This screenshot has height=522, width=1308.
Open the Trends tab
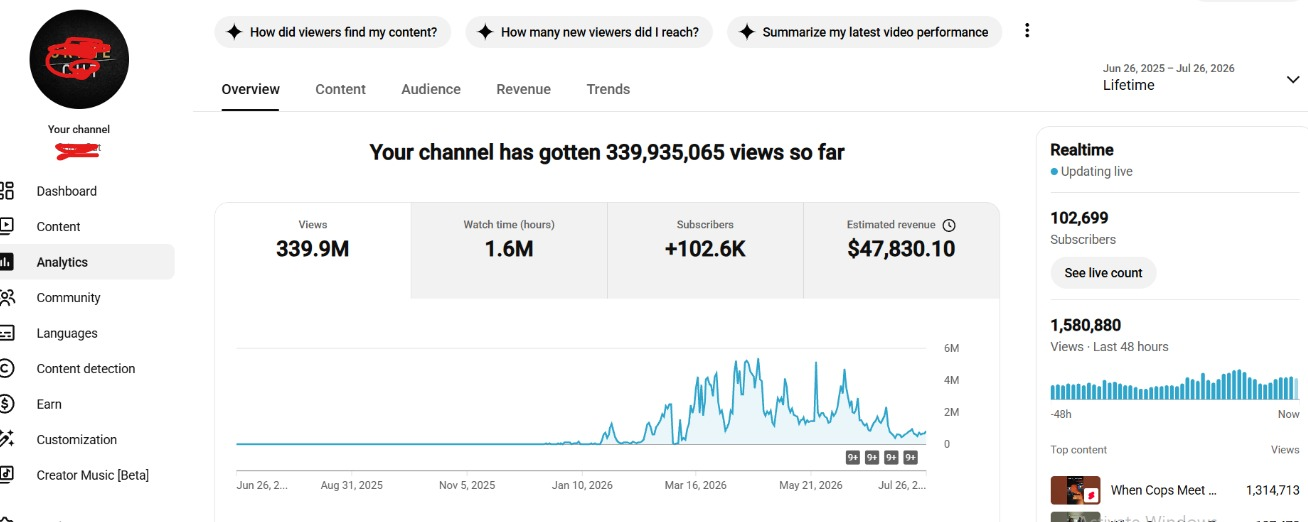(x=608, y=89)
